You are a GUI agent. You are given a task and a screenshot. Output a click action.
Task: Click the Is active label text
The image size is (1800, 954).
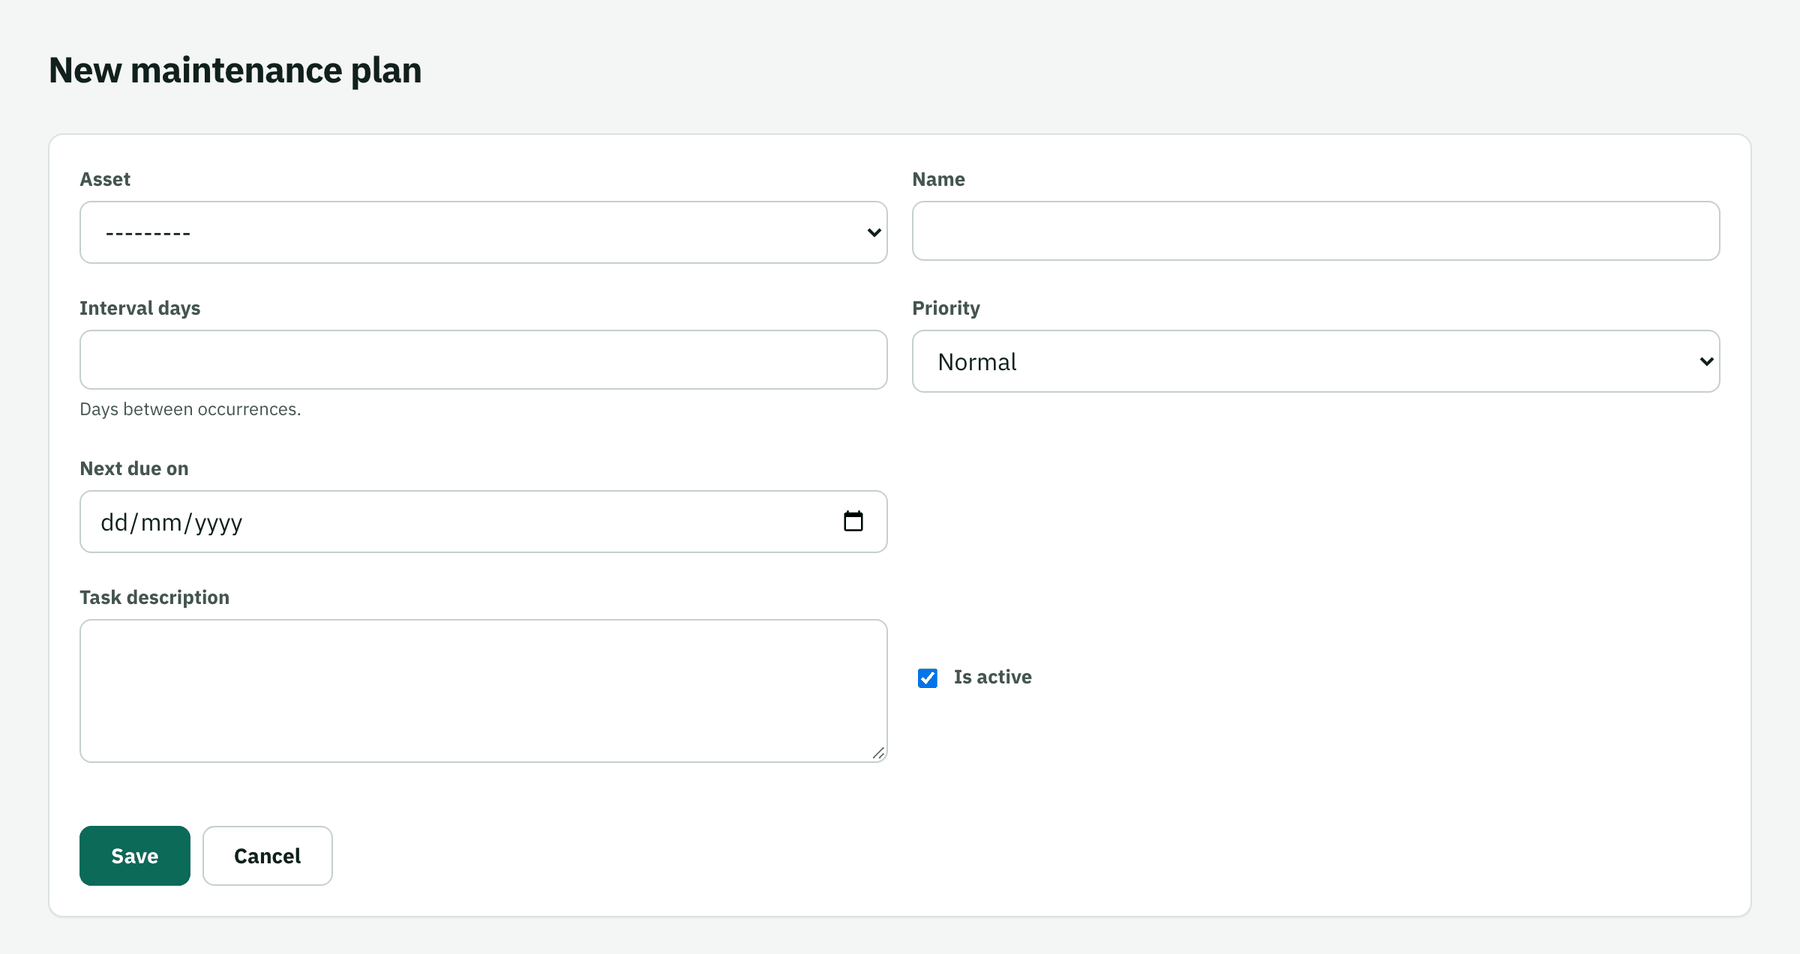(992, 677)
